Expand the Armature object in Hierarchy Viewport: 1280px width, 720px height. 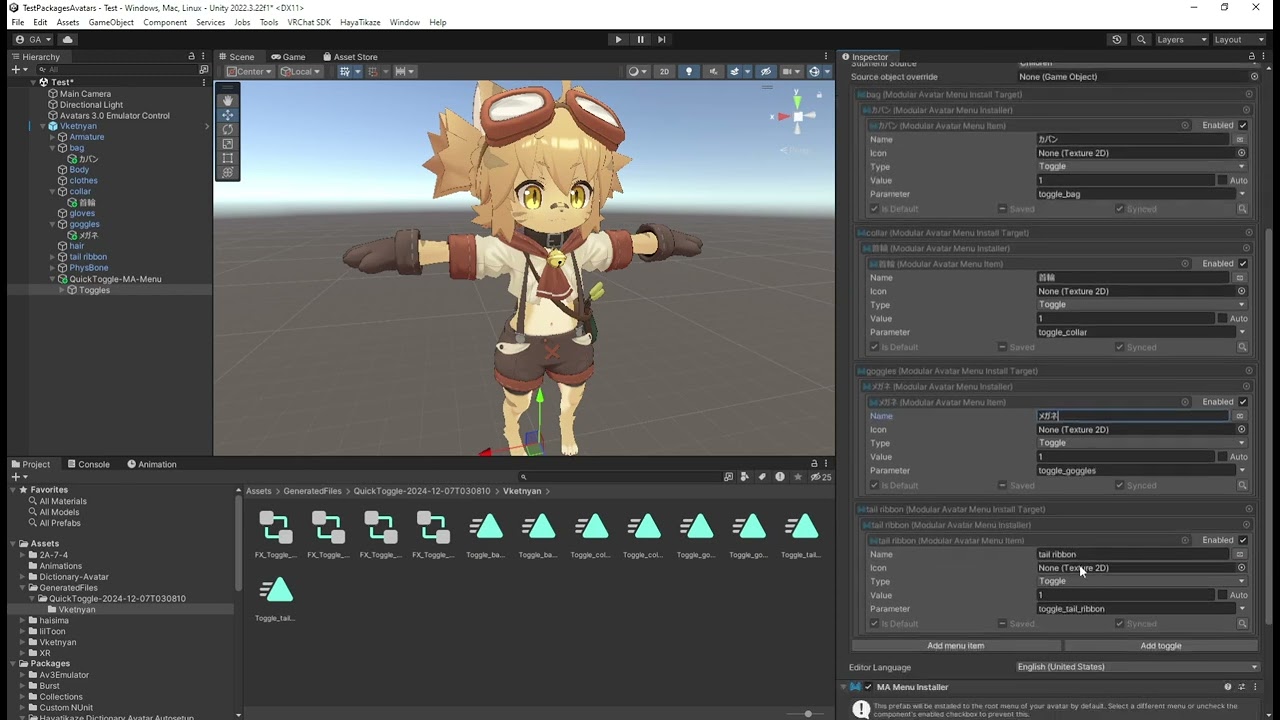pos(52,137)
